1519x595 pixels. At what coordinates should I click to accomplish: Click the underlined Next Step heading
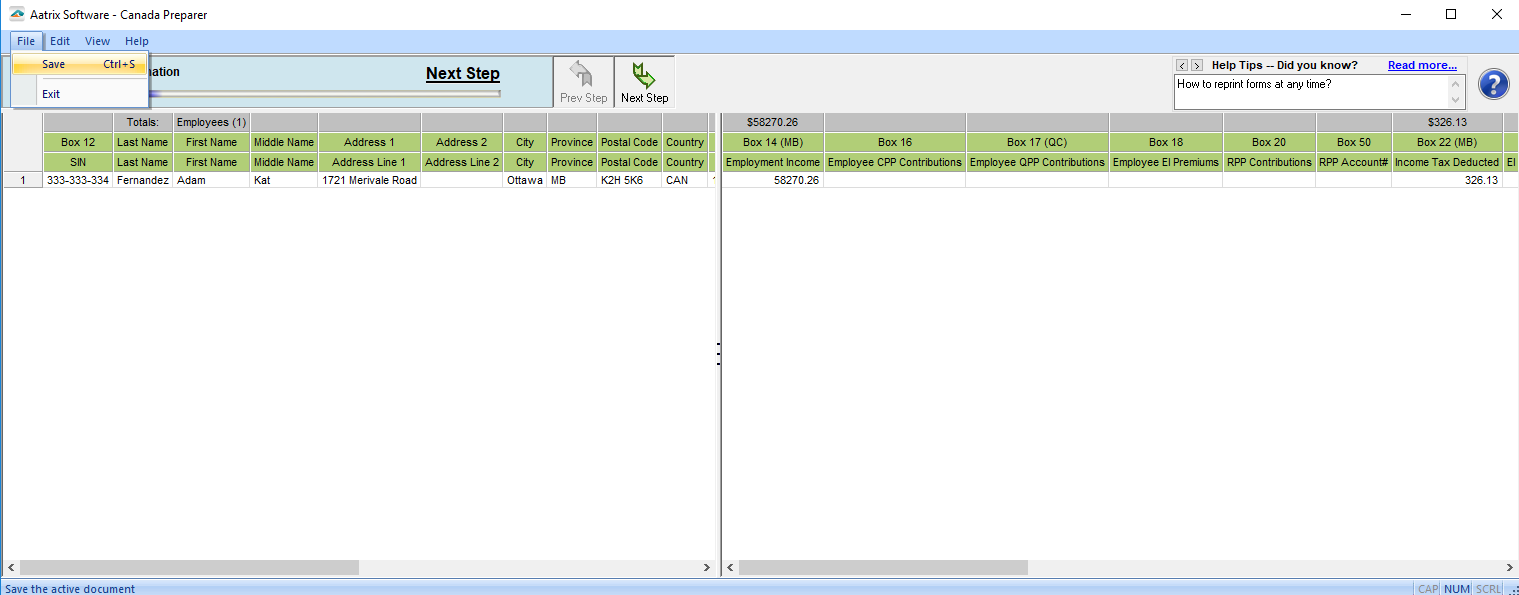462,73
